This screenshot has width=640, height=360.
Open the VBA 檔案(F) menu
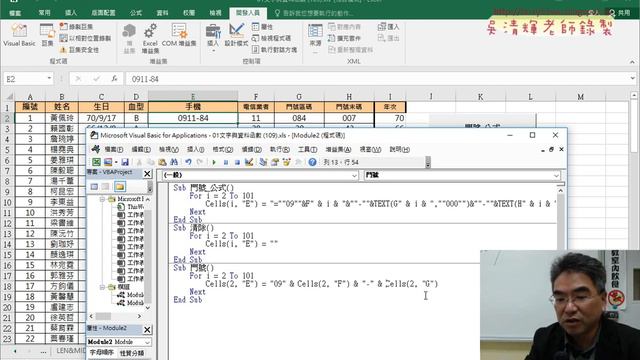(x=114, y=149)
